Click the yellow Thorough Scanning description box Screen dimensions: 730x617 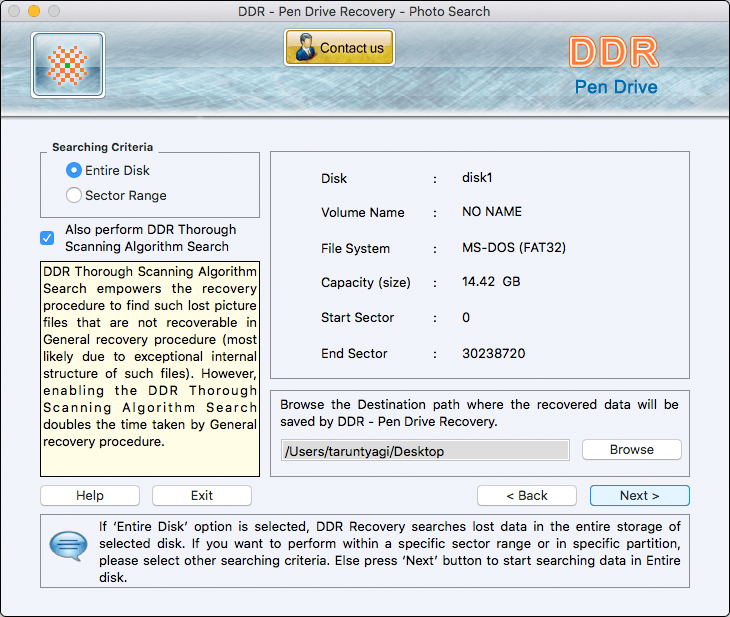point(150,369)
